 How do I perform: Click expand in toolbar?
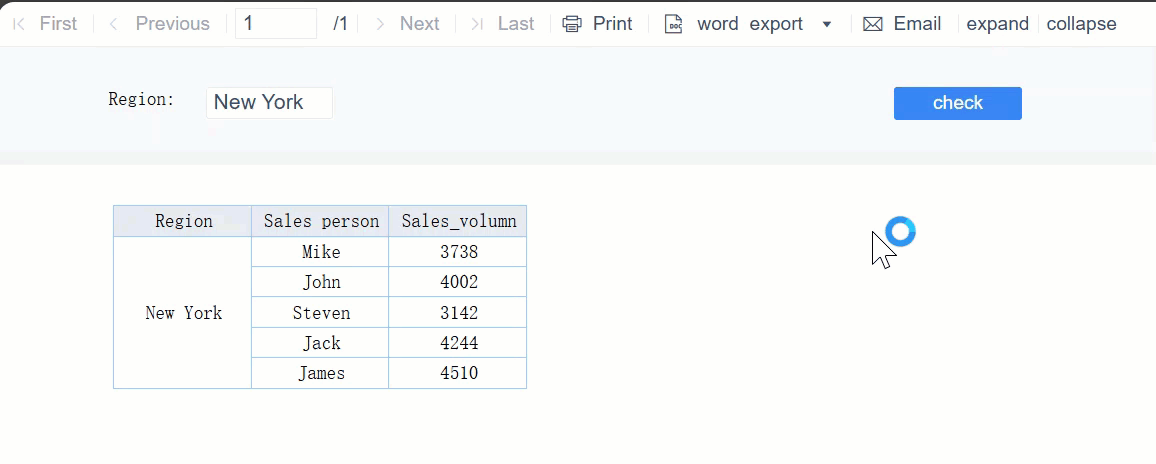point(997,24)
